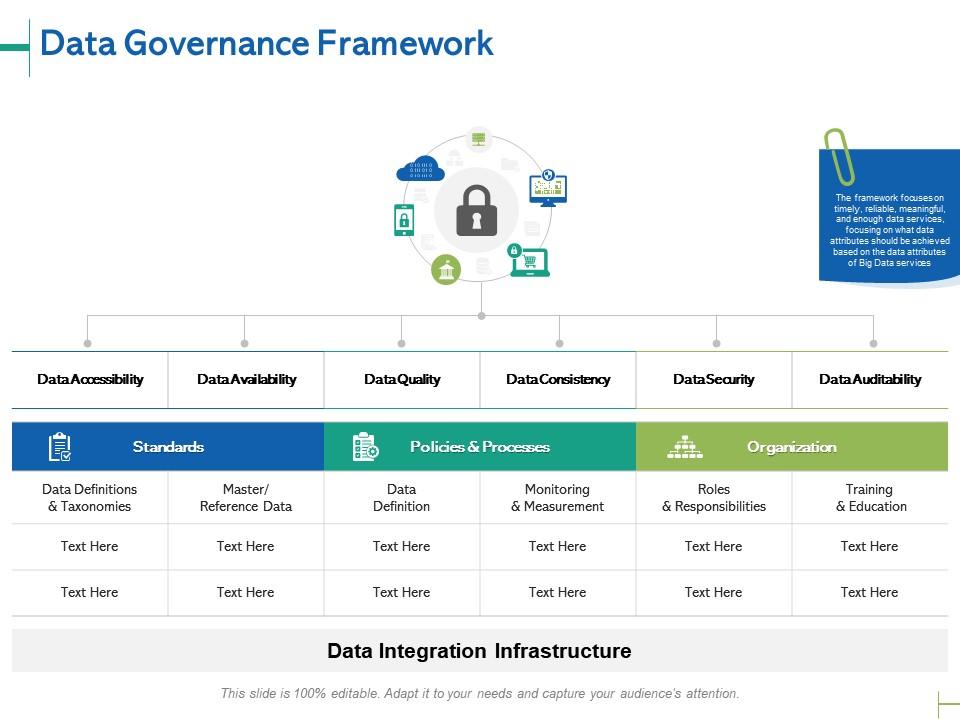Select the Data Auditability heading
Viewport: 960px width, 720px height.
[870, 380]
